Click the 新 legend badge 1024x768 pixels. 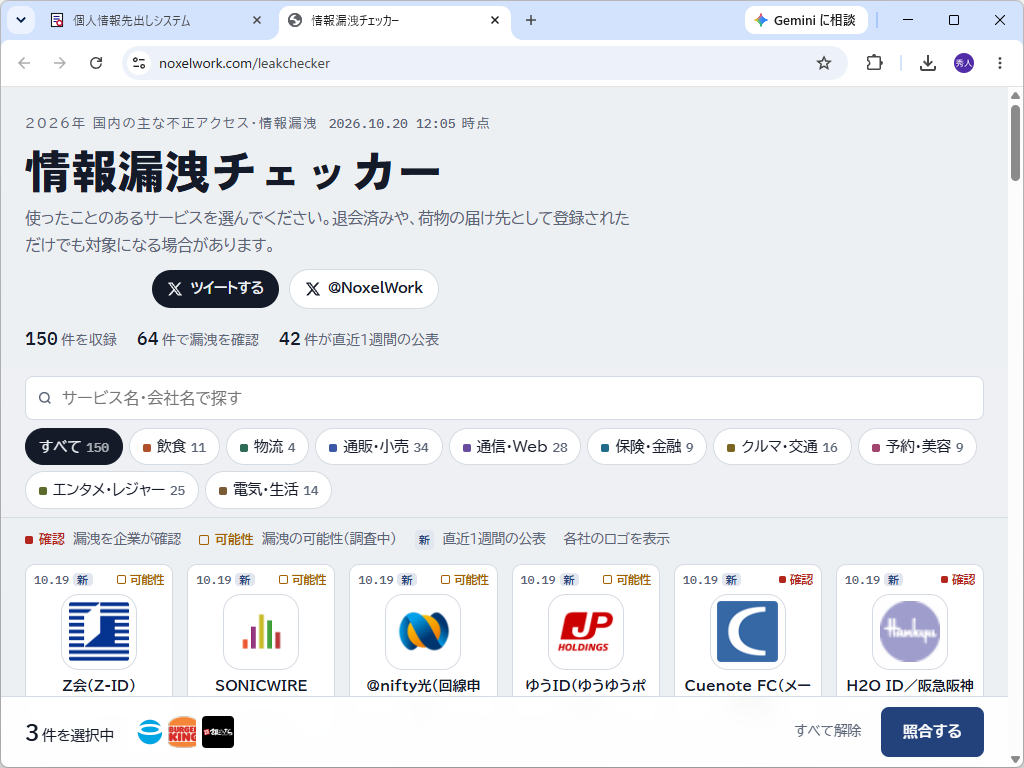click(x=424, y=540)
